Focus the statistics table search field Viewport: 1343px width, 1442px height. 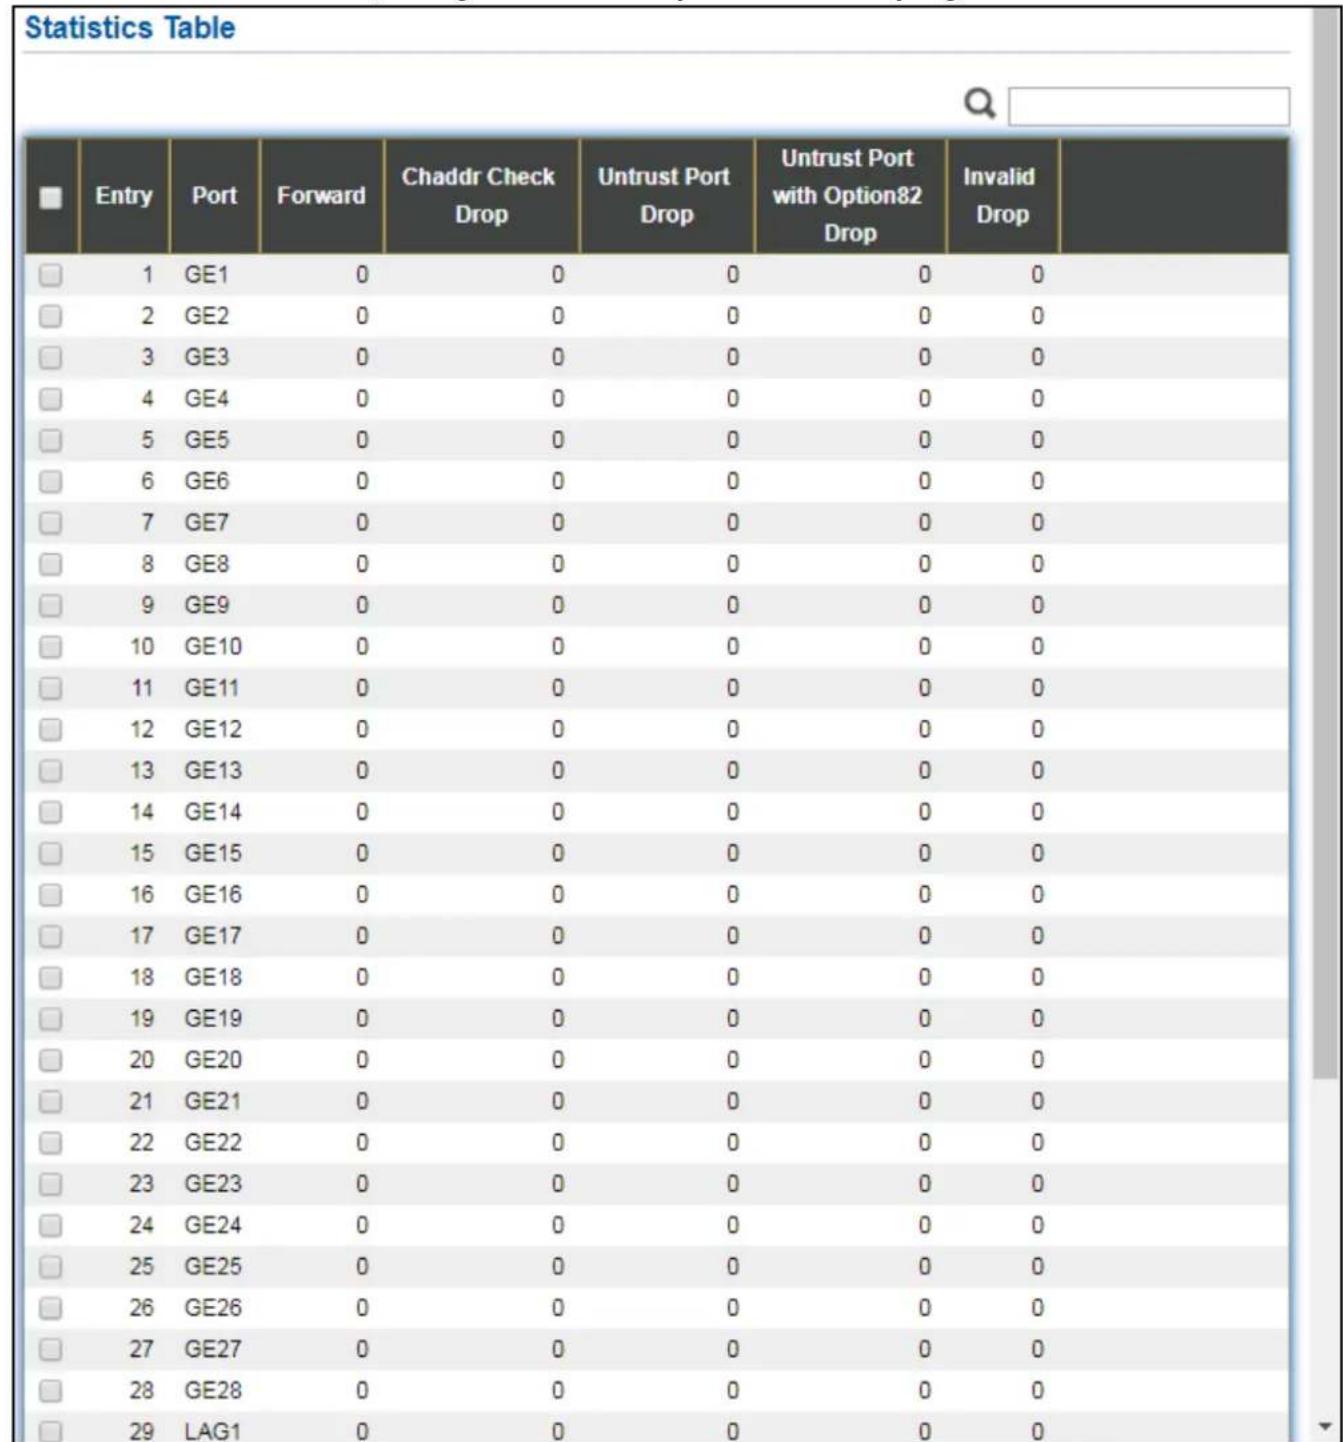tap(1149, 106)
